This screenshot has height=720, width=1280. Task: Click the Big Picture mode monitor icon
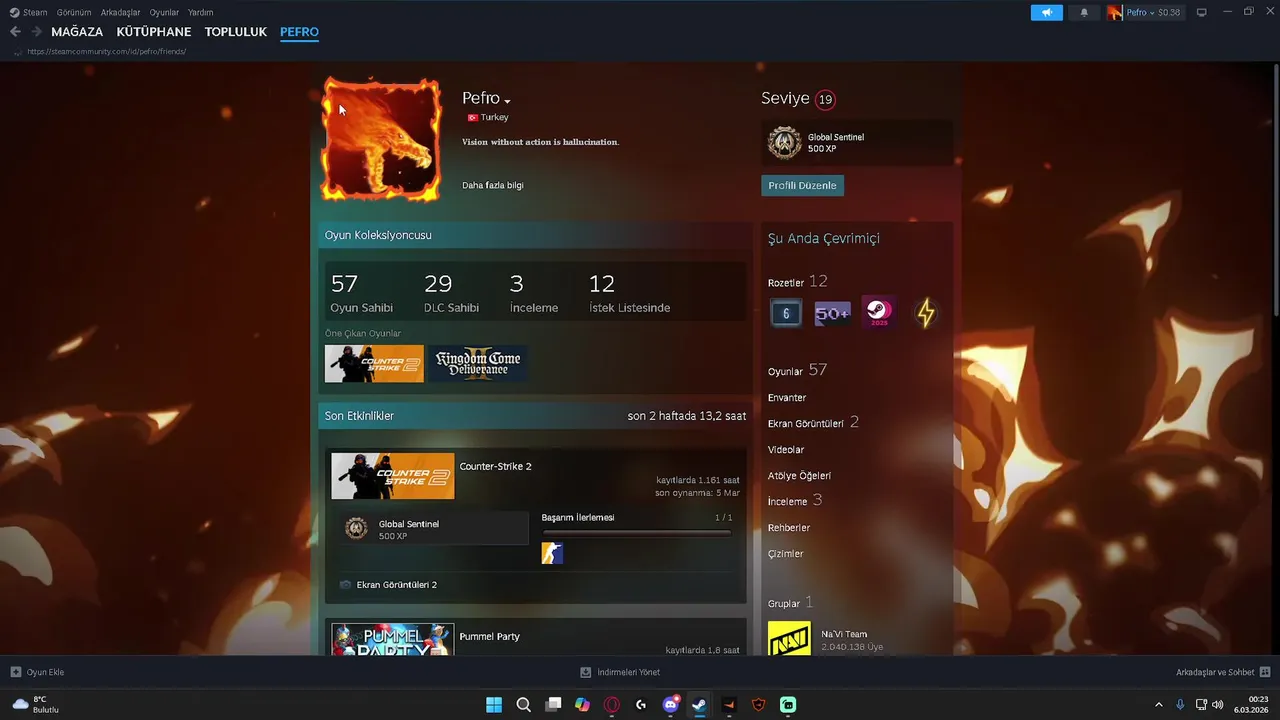pos(1202,12)
